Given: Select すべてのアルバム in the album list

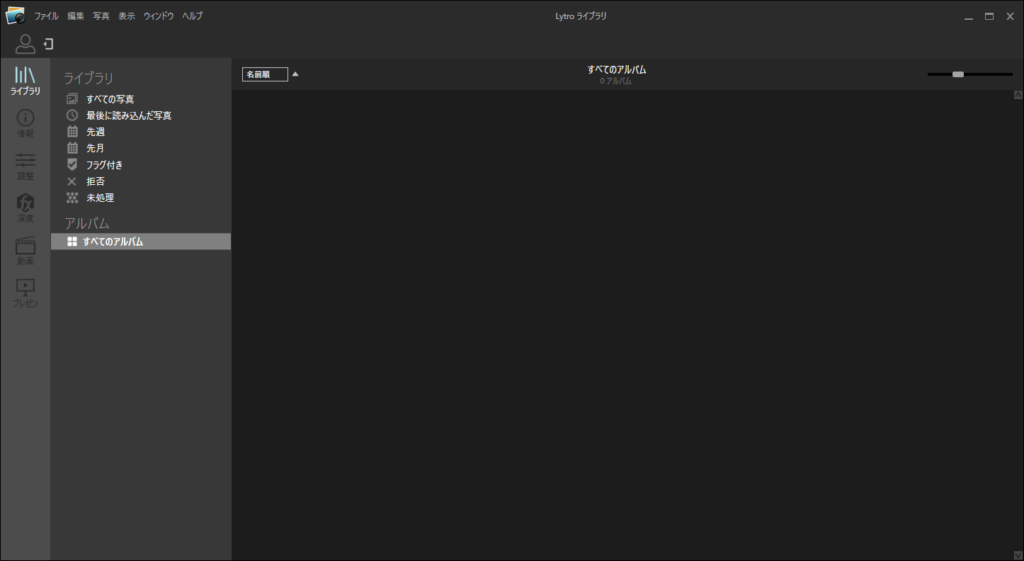Looking at the screenshot, I should point(140,242).
